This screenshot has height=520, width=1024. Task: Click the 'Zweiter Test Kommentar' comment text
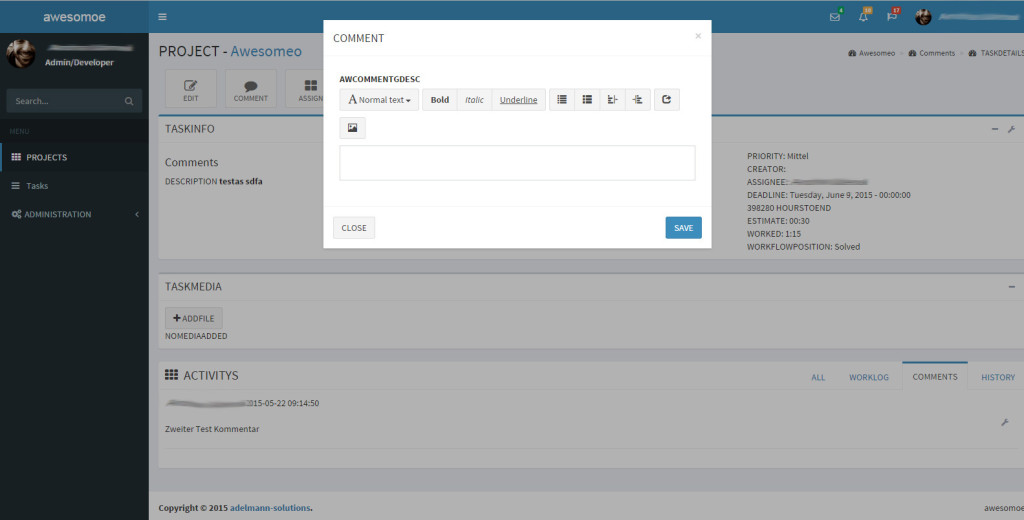213,429
